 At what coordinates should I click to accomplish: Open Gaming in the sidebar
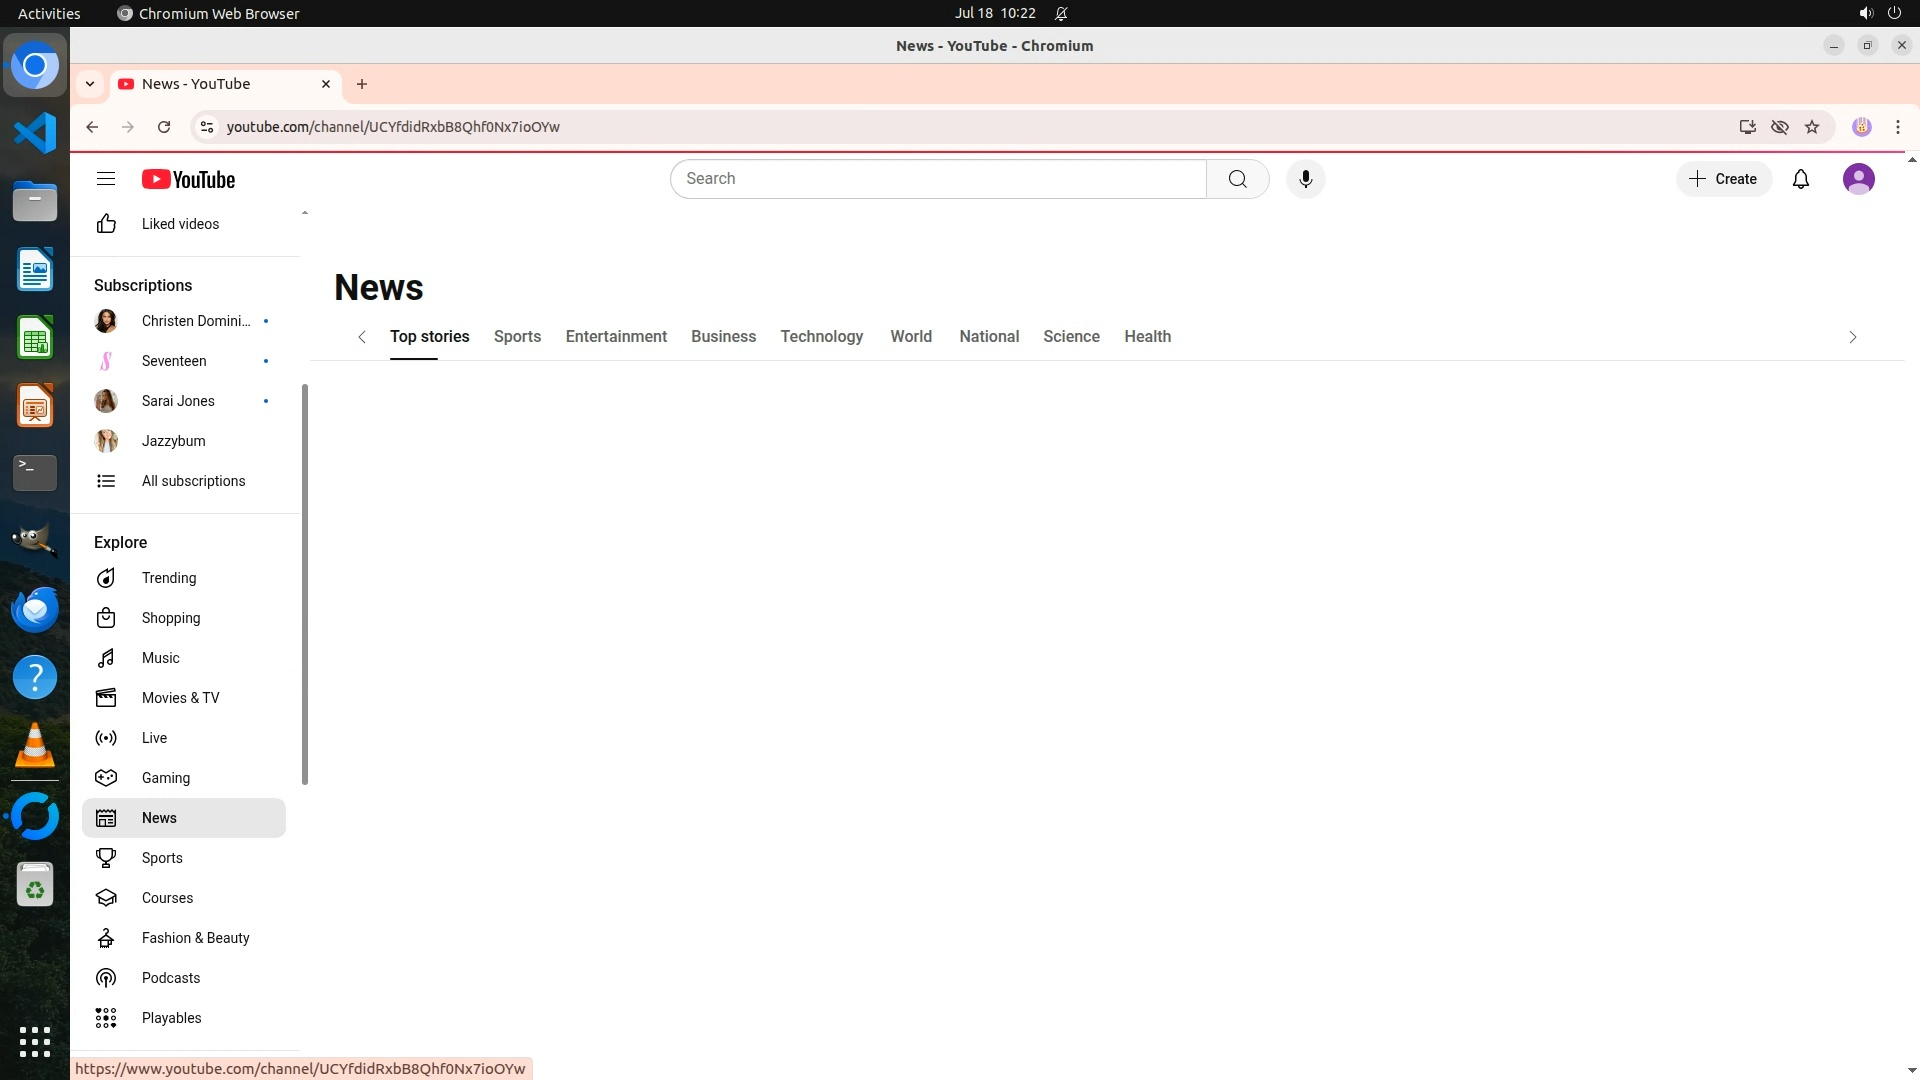click(x=165, y=778)
